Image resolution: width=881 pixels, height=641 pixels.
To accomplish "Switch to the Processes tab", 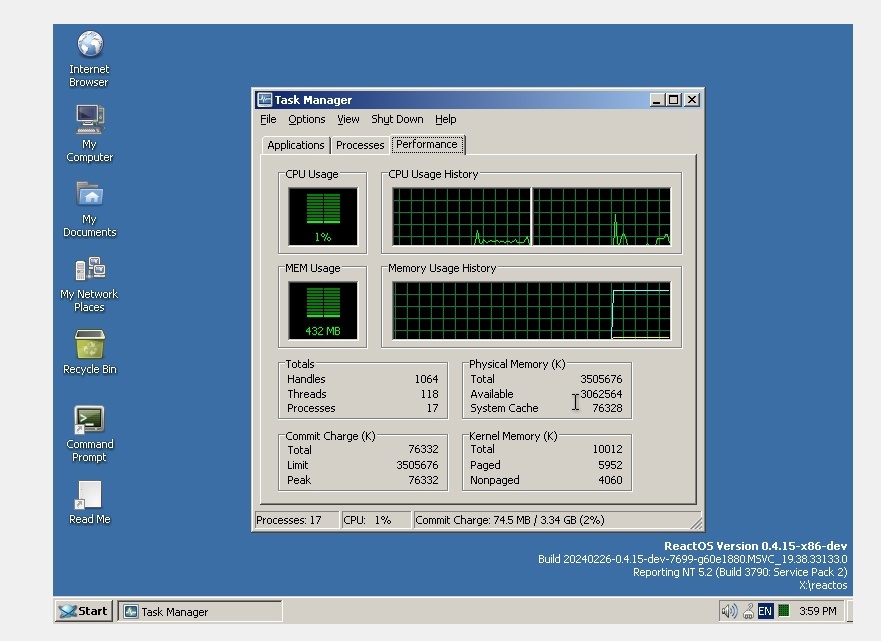I will 359,144.
